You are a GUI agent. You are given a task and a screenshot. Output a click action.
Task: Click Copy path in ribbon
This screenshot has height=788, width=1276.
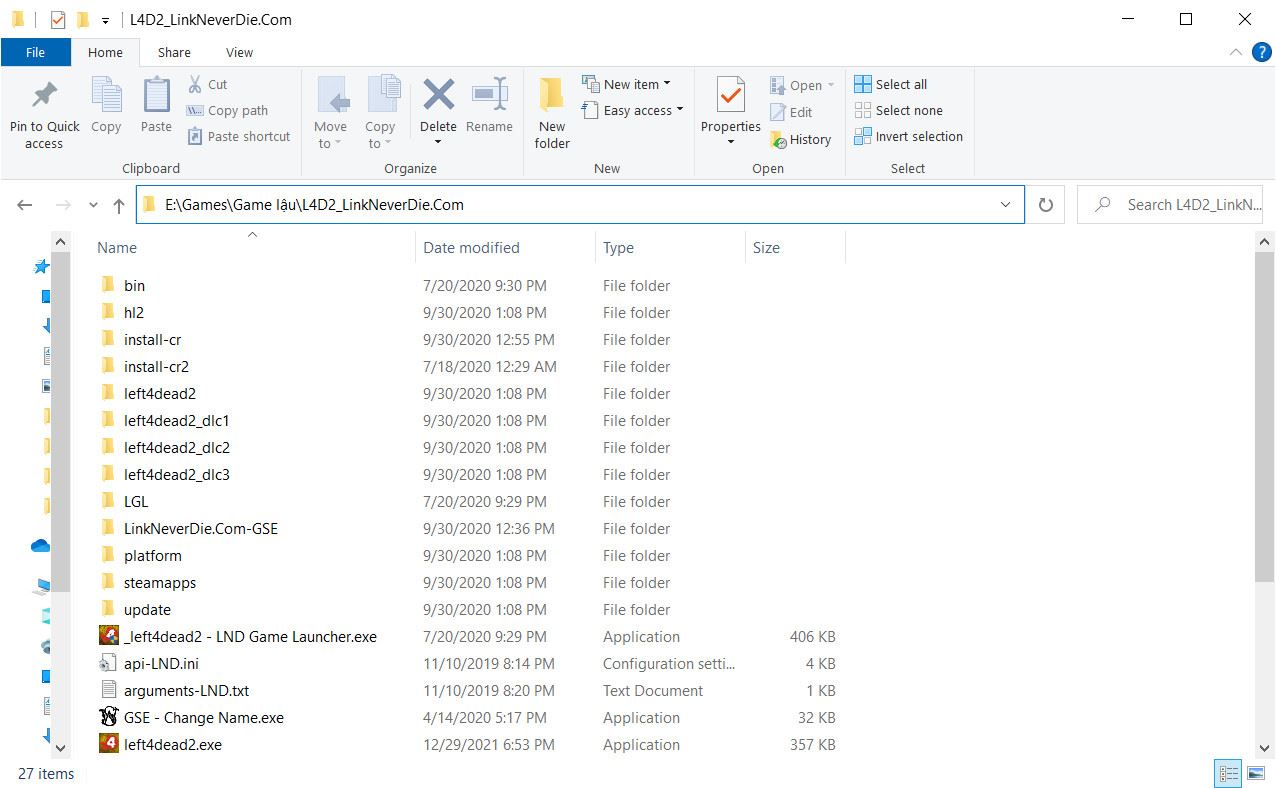227,110
